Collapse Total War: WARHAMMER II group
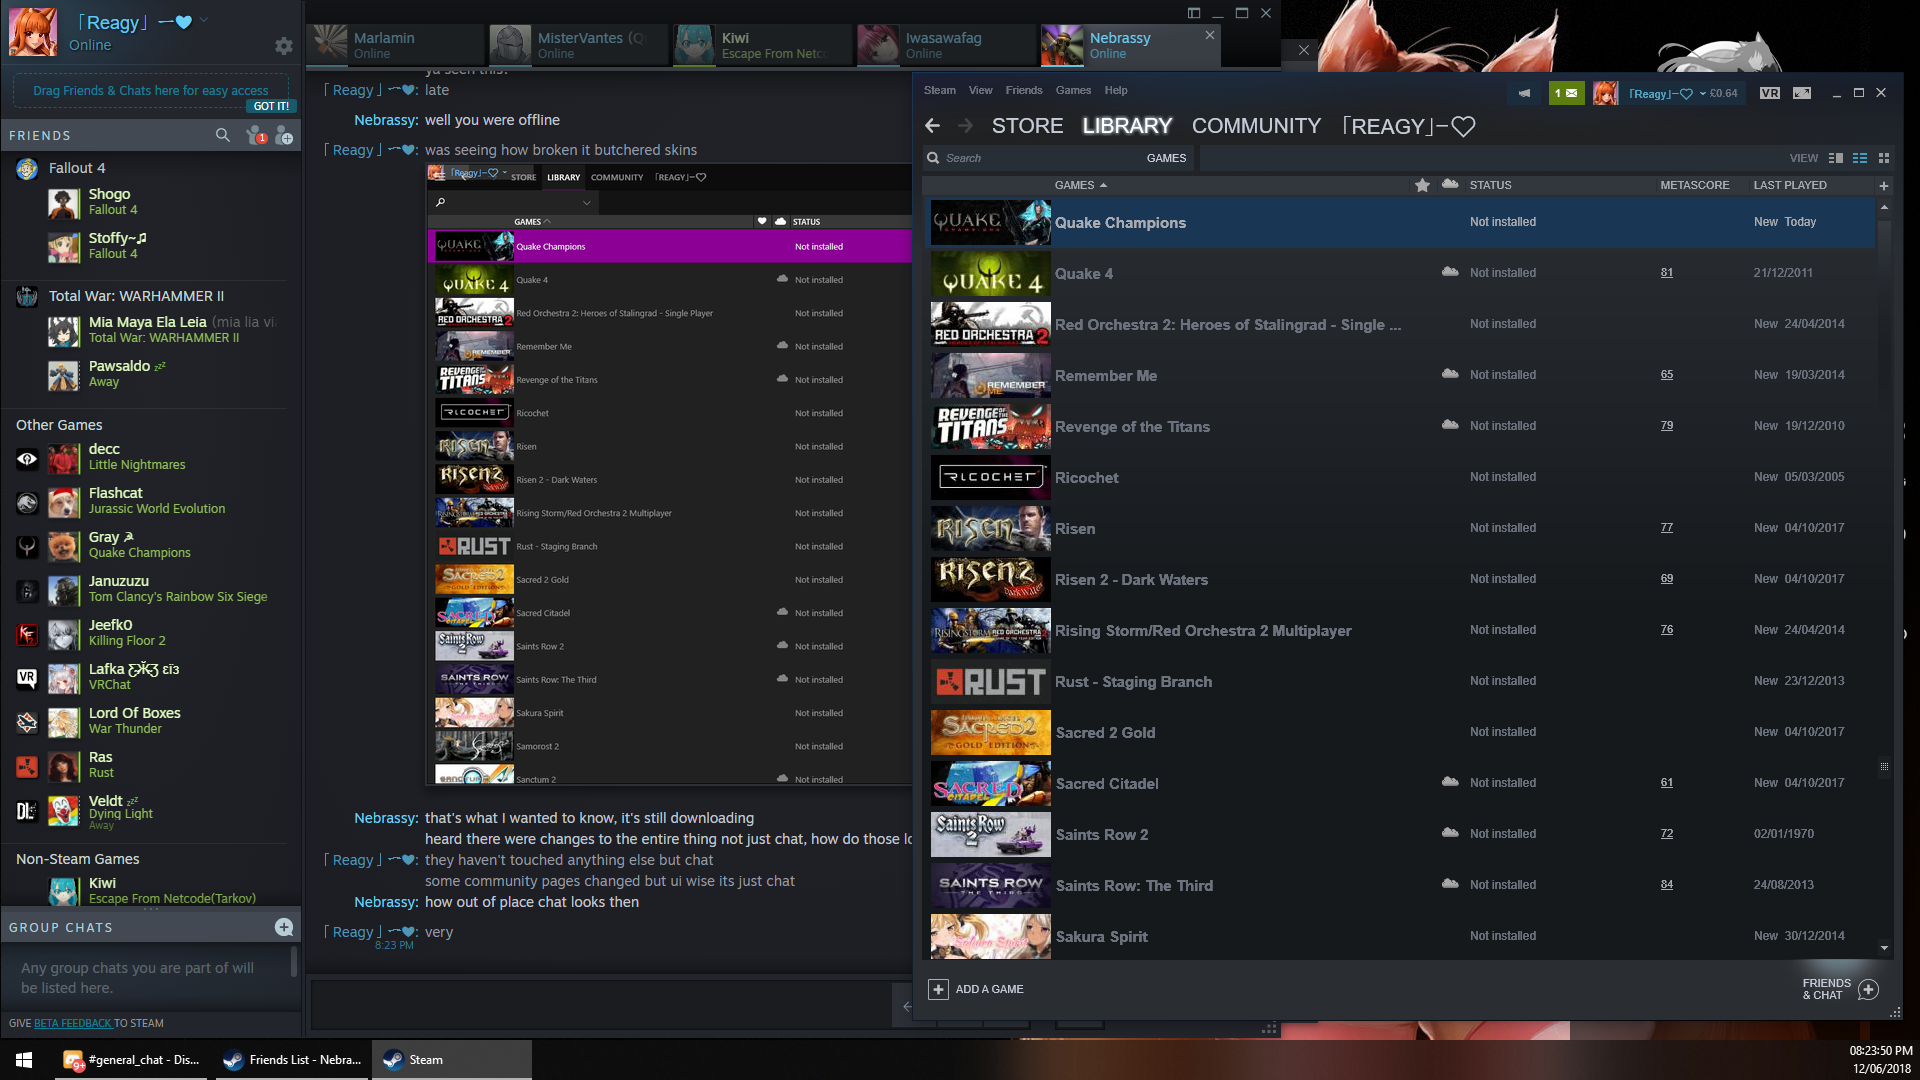The width and height of the screenshot is (1920, 1080). coord(136,296)
